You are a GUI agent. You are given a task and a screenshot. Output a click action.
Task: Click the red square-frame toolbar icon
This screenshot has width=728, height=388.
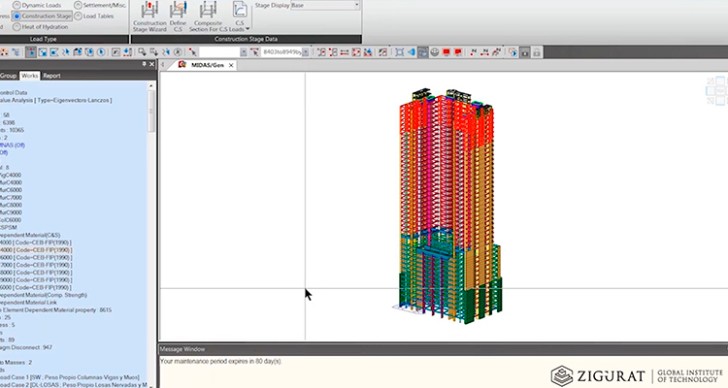pos(356,52)
